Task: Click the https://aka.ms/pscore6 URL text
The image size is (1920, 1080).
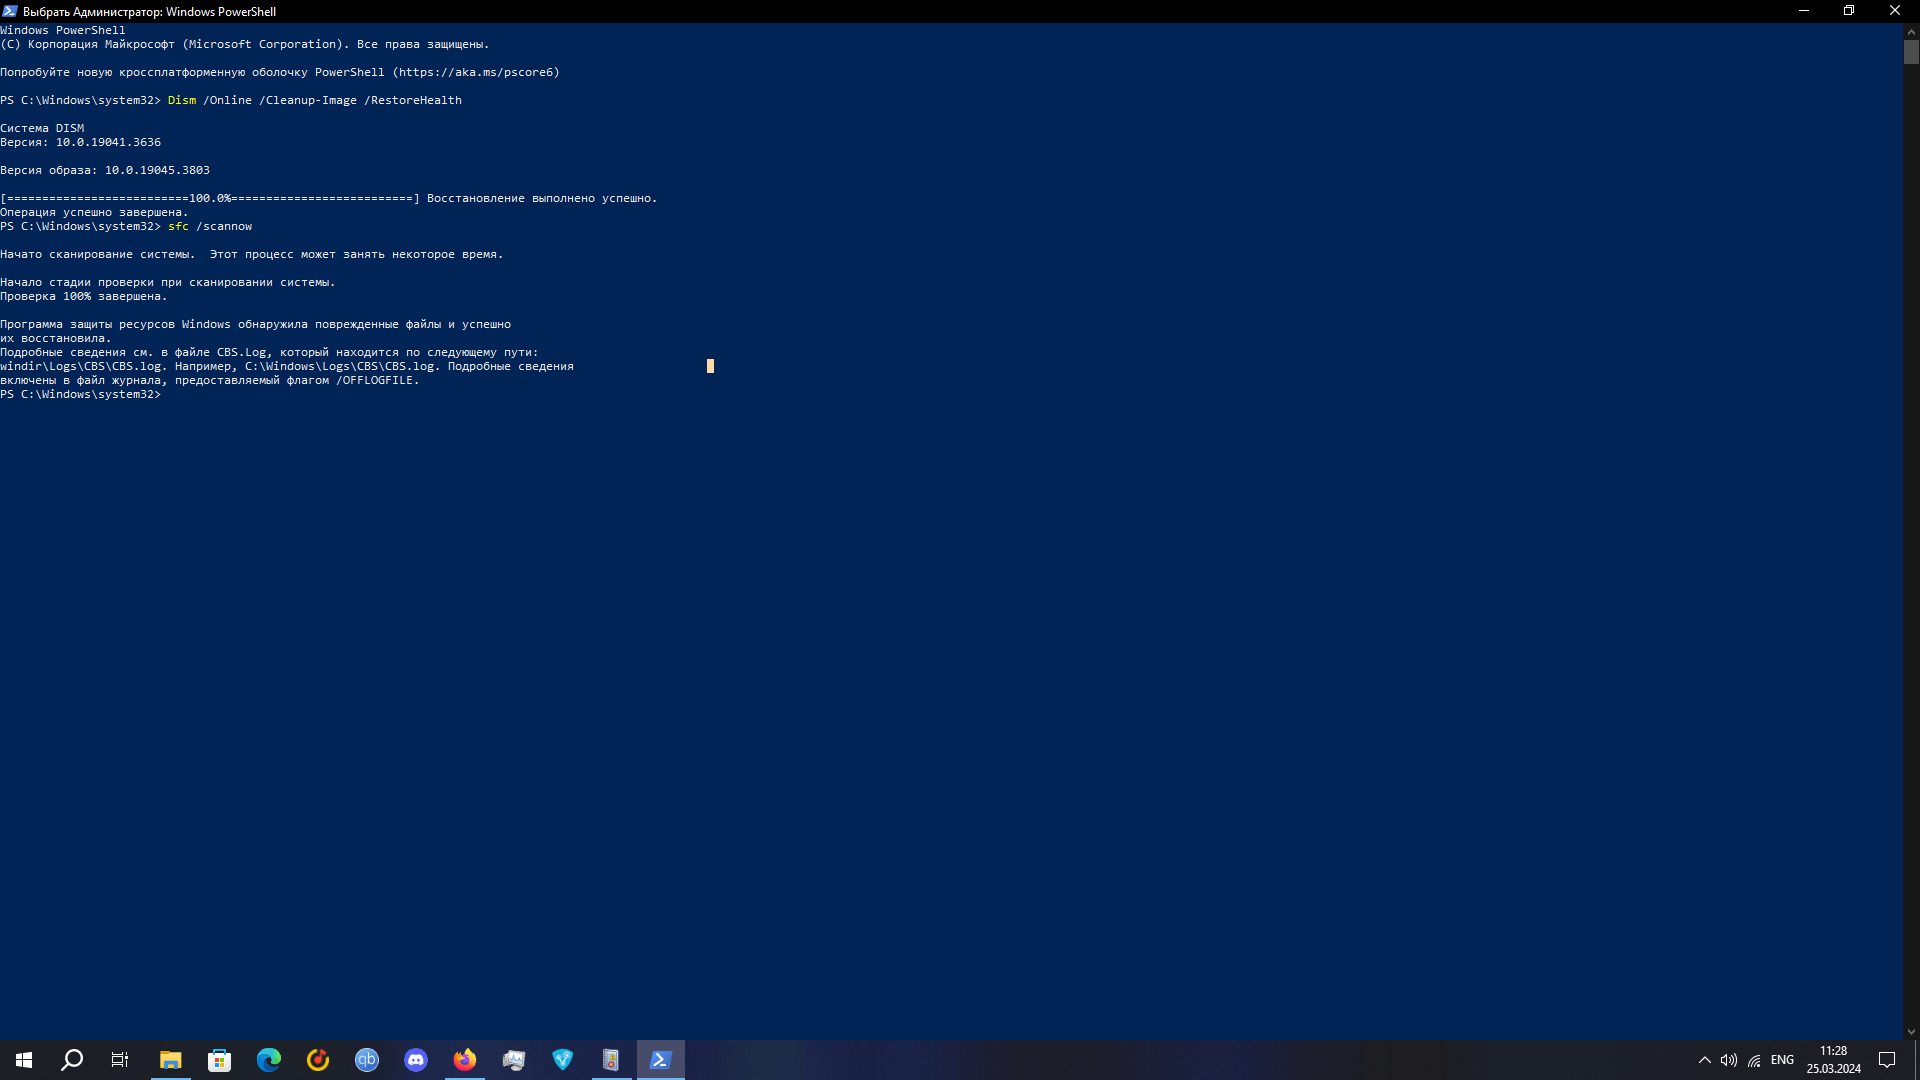Action: click(x=476, y=72)
